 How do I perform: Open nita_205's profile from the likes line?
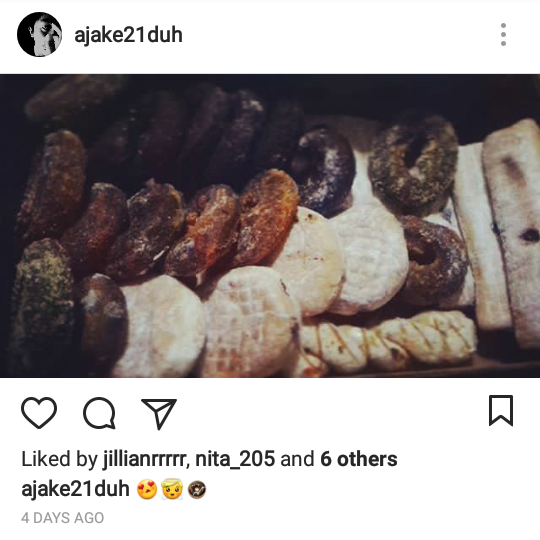point(235,459)
